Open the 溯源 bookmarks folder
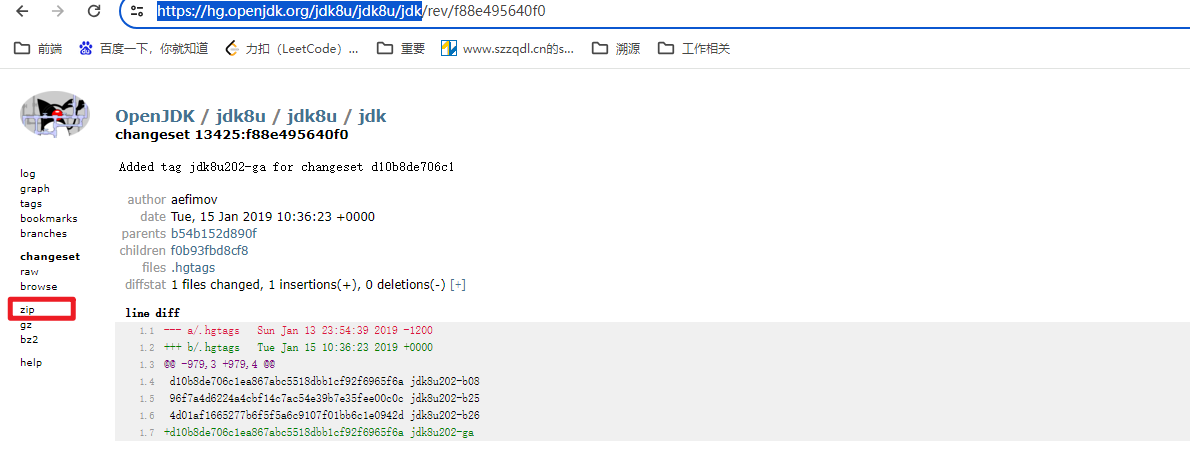1190x466 pixels. pos(615,49)
